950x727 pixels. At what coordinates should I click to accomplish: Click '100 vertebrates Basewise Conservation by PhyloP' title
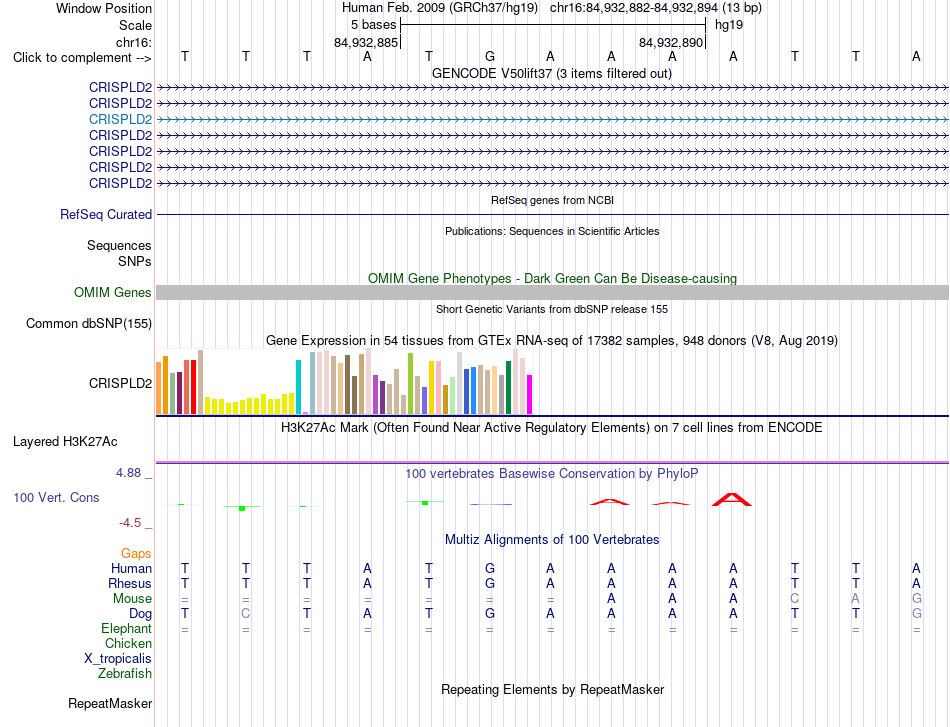552,474
